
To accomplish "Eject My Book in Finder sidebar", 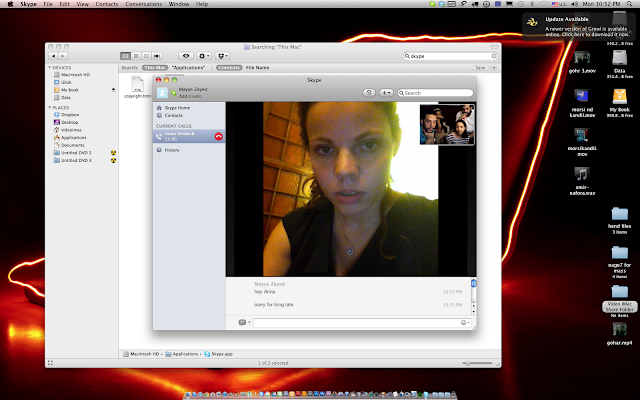I will [113, 90].
